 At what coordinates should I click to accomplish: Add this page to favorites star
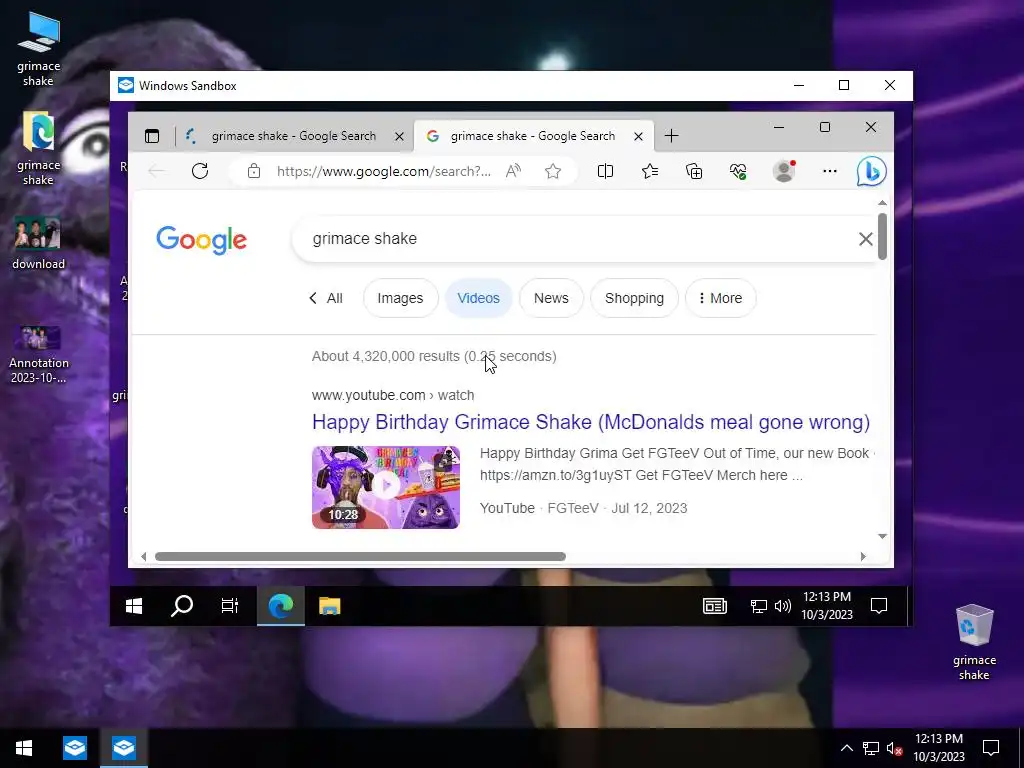[553, 171]
